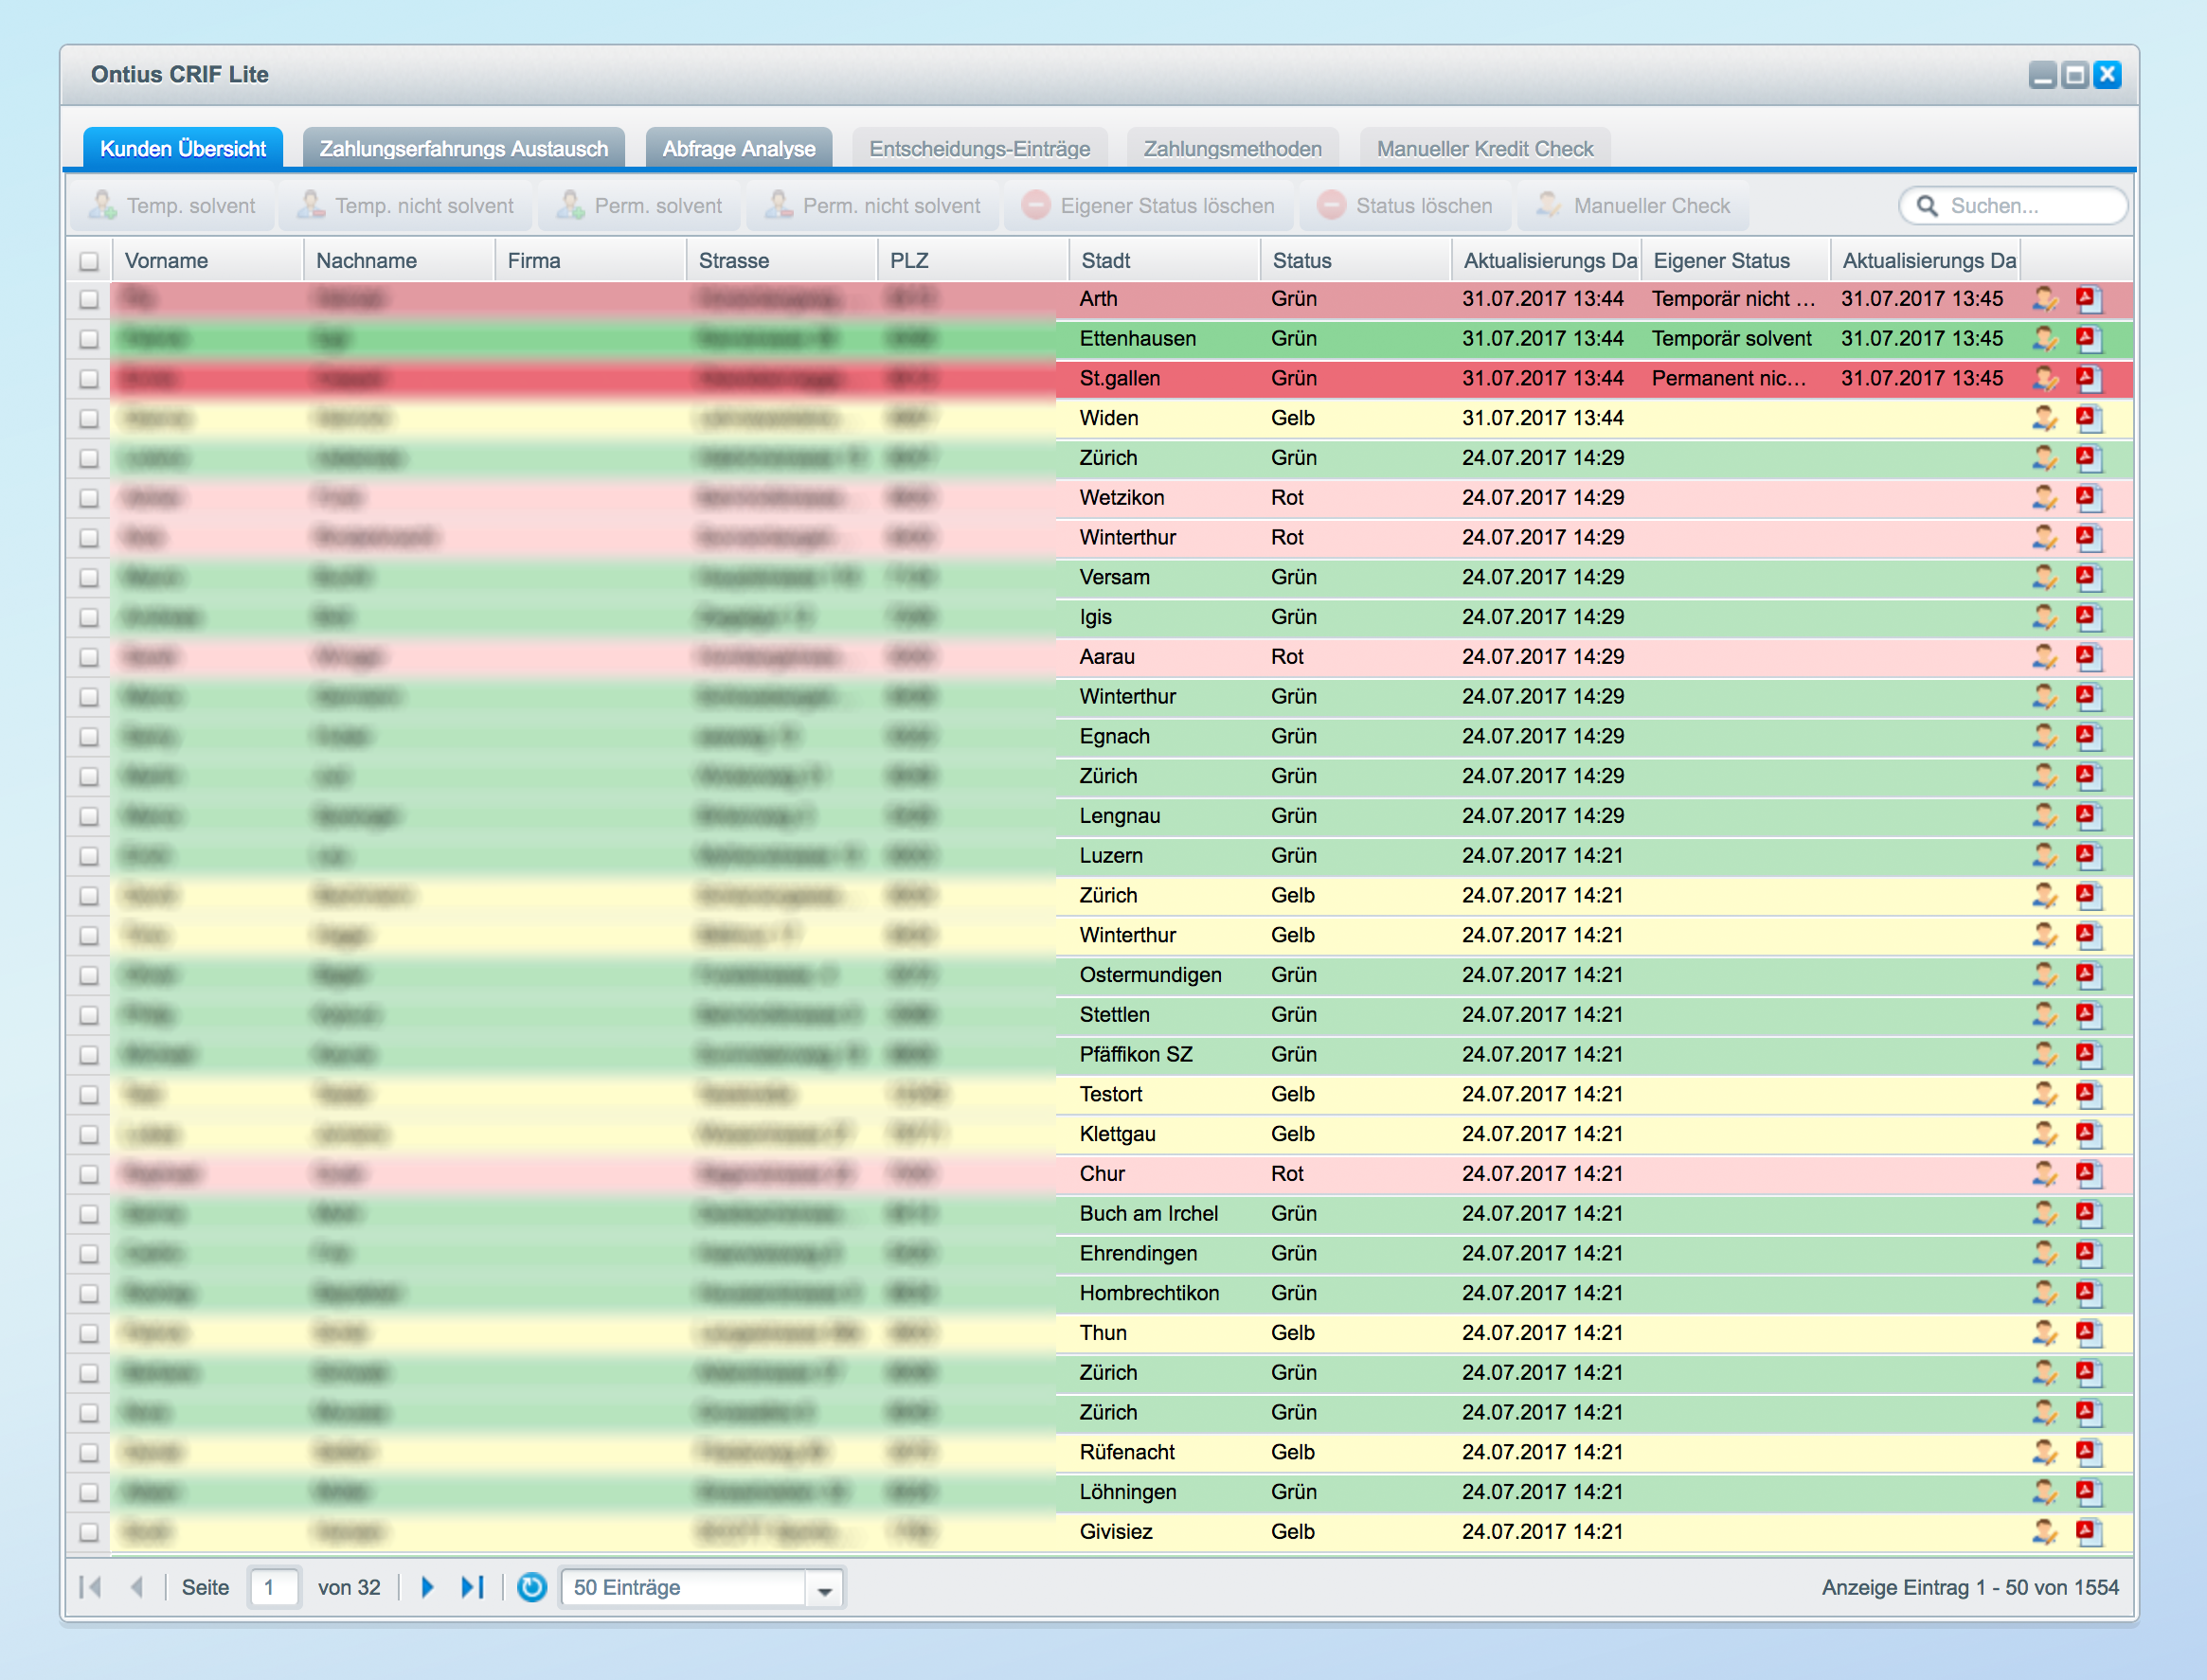This screenshot has height=1680, width=2207.
Task: Click user edit icon in Widen row
Action: 2045,419
